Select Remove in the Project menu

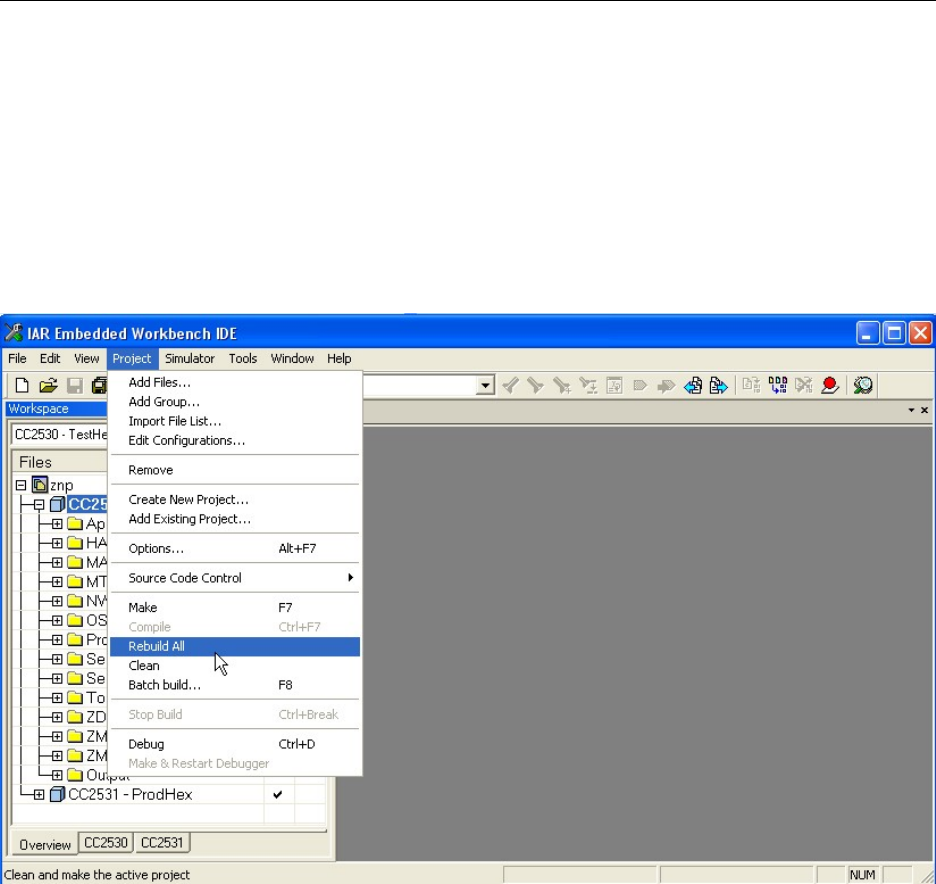(x=235, y=470)
